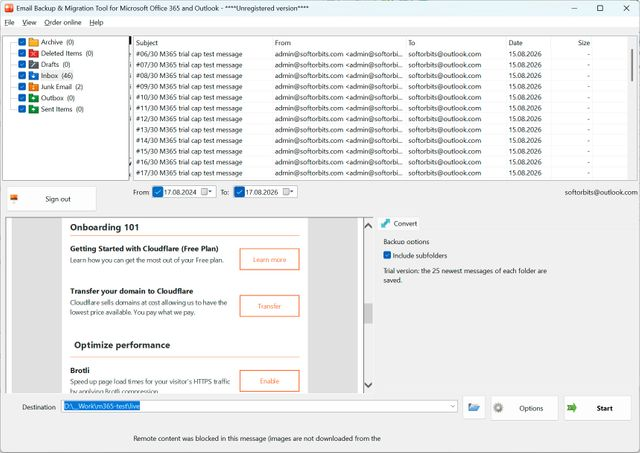Open the File menu

pyautogui.click(x=9, y=22)
